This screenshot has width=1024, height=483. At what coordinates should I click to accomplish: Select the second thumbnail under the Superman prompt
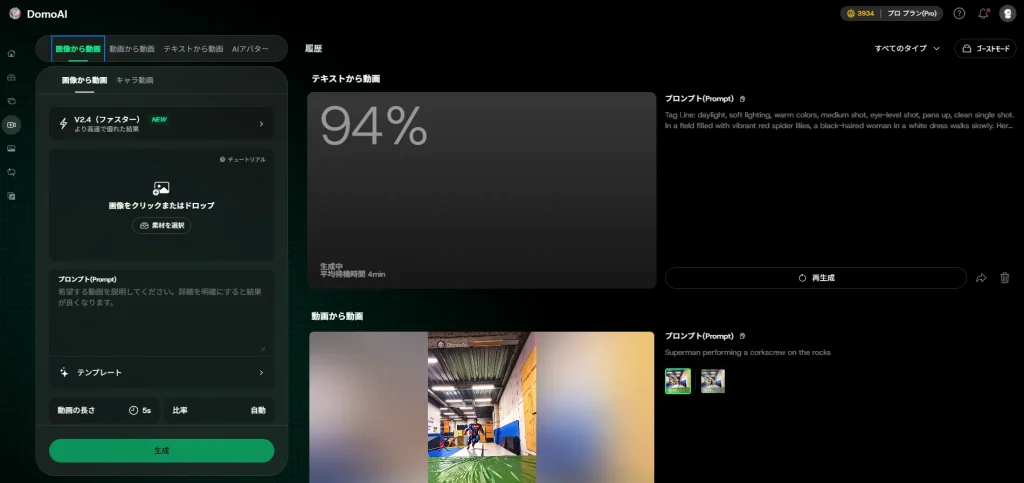click(712, 381)
